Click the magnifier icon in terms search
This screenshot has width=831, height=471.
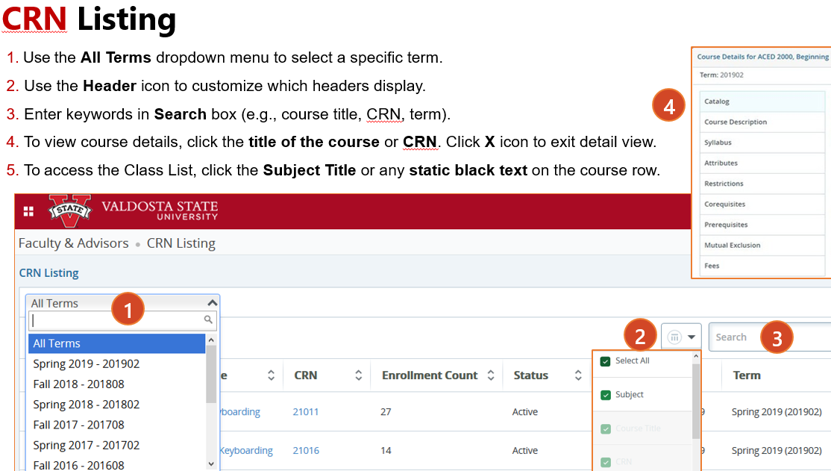click(x=208, y=320)
